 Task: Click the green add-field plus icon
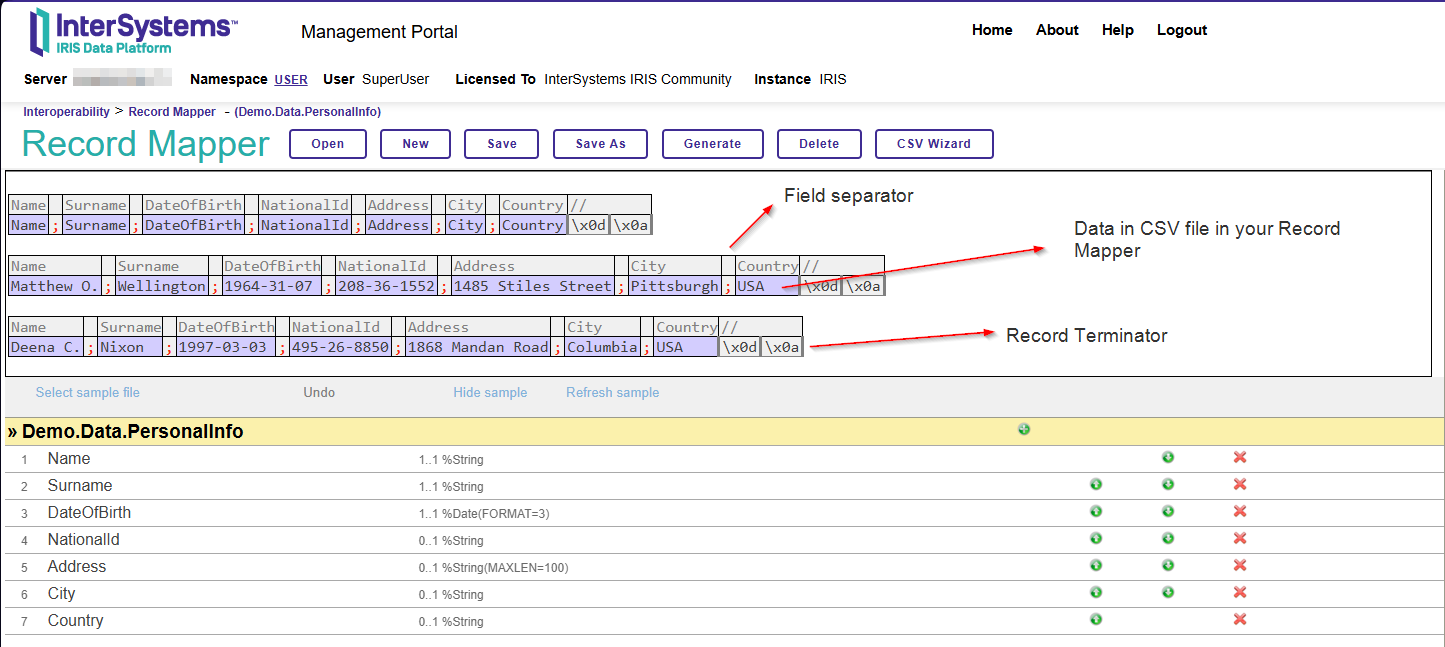pyautogui.click(x=1024, y=430)
